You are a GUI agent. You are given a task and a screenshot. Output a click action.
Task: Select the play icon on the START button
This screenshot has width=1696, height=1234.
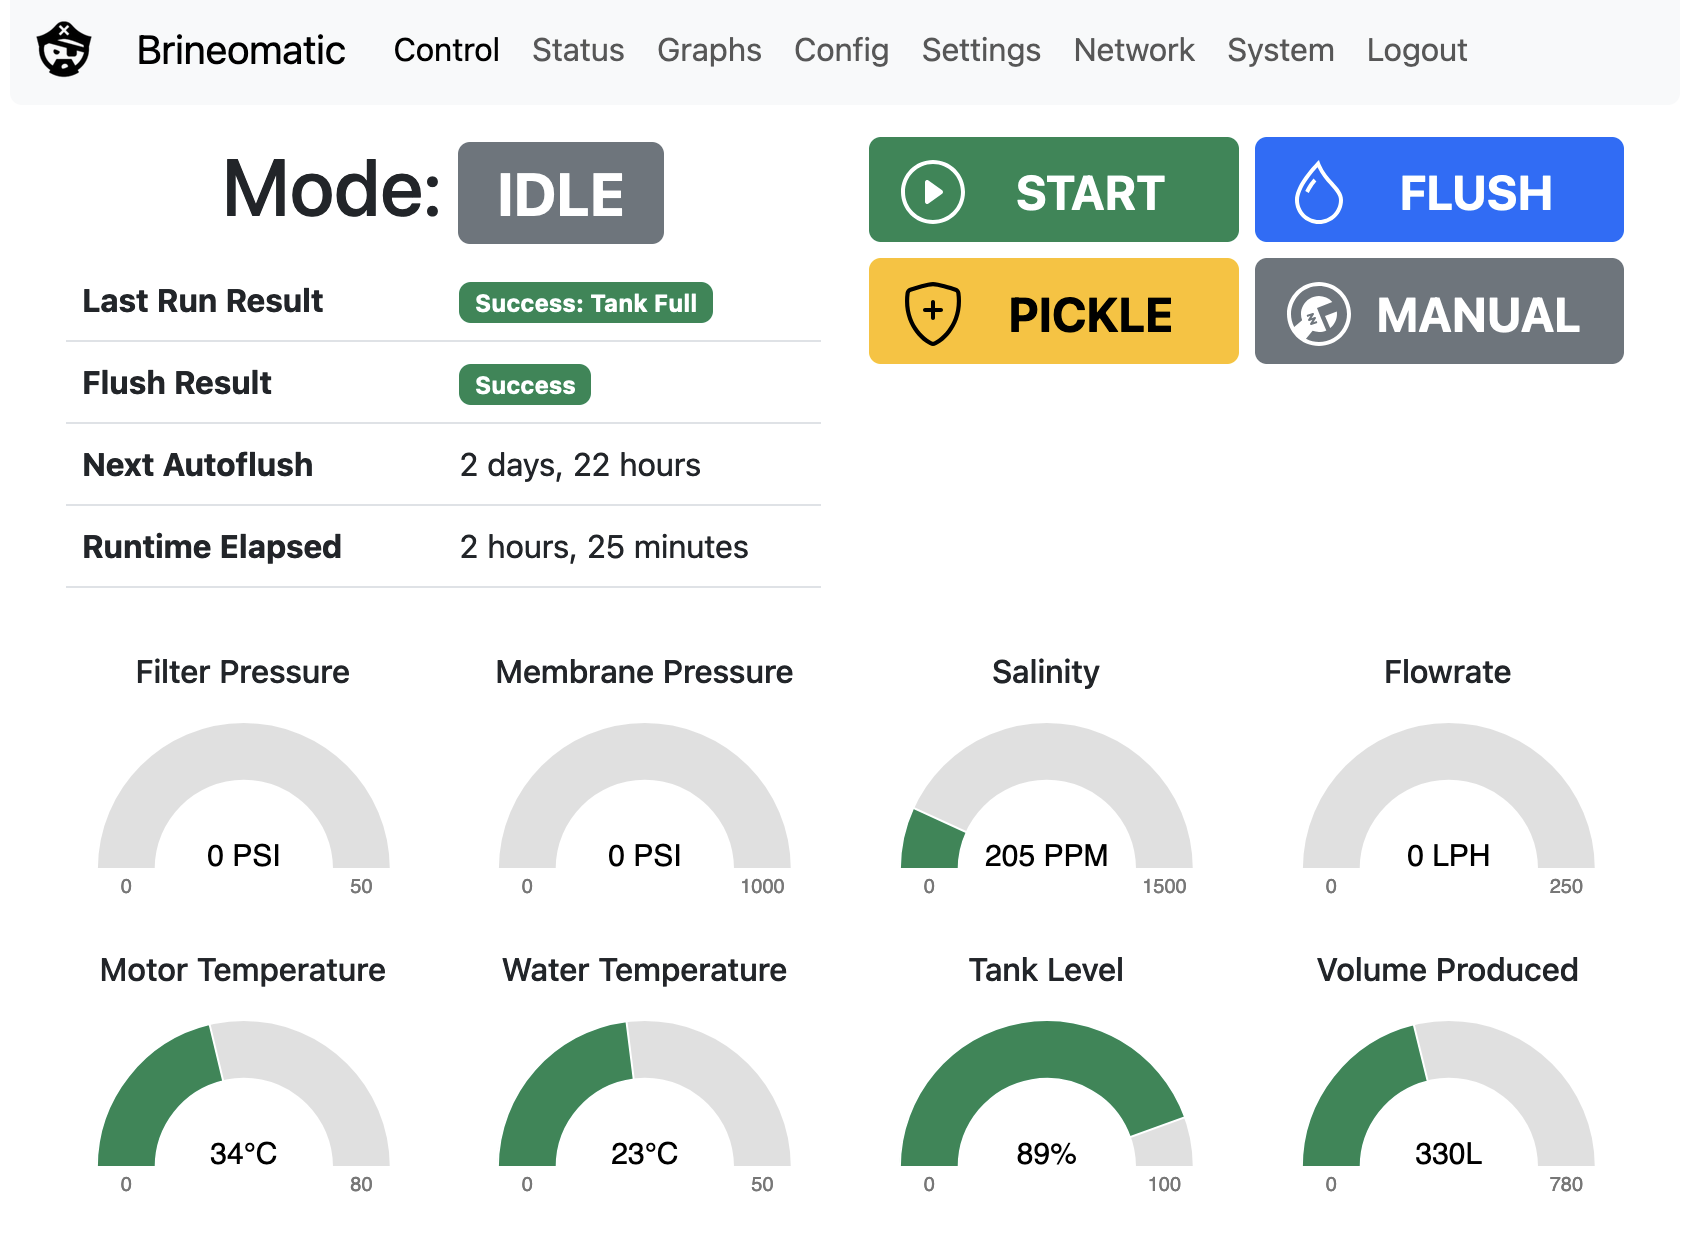pyautogui.click(x=932, y=190)
